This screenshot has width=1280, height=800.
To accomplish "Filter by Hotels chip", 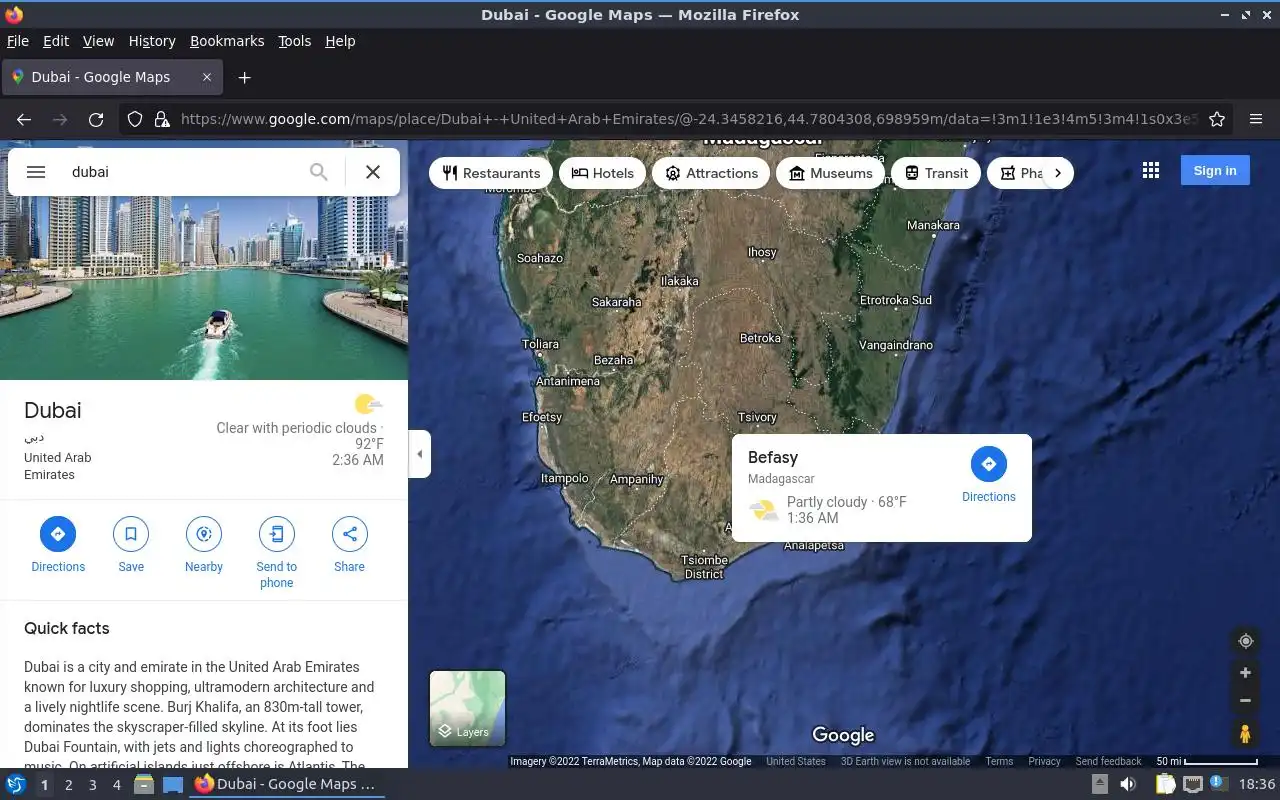I will coord(602,173).
